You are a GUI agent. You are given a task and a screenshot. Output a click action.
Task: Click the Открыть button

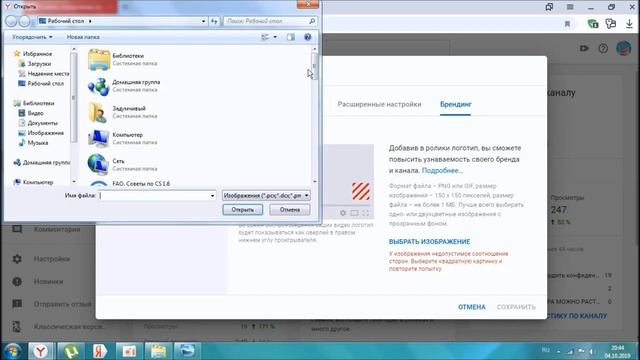pos(242,210)
